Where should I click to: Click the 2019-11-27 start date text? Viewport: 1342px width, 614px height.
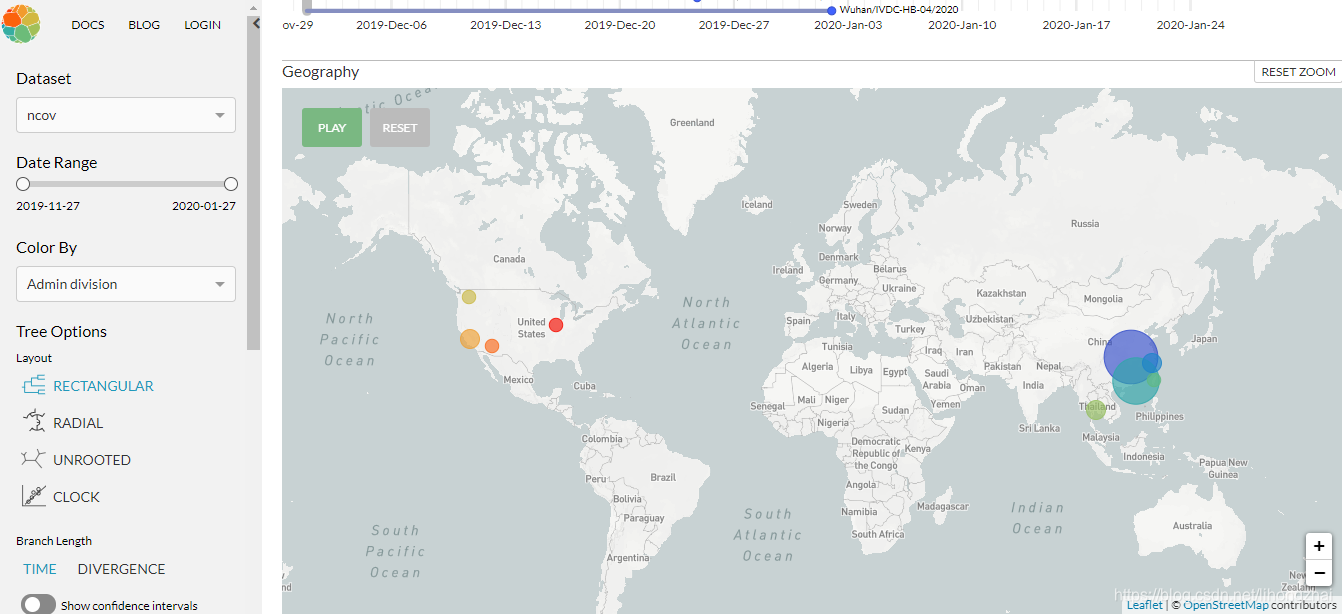click(48, 206)
